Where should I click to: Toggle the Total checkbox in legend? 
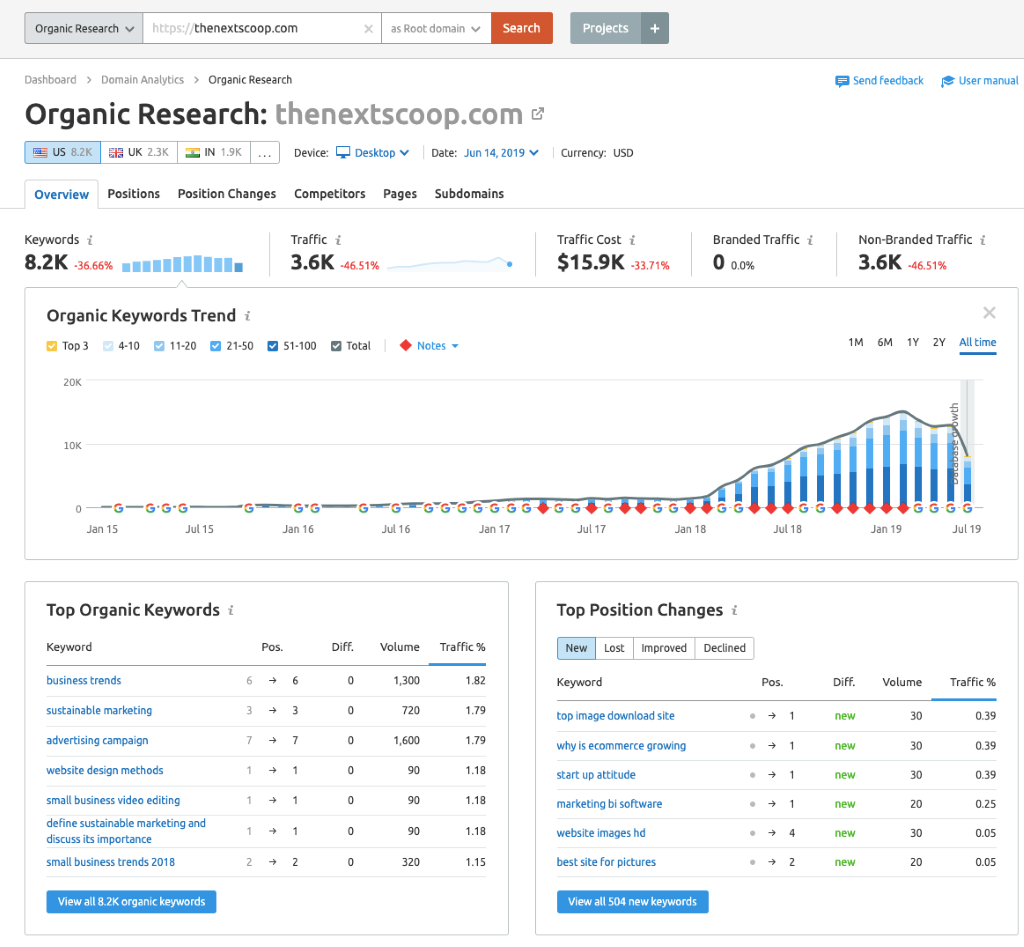pos(336,346)
